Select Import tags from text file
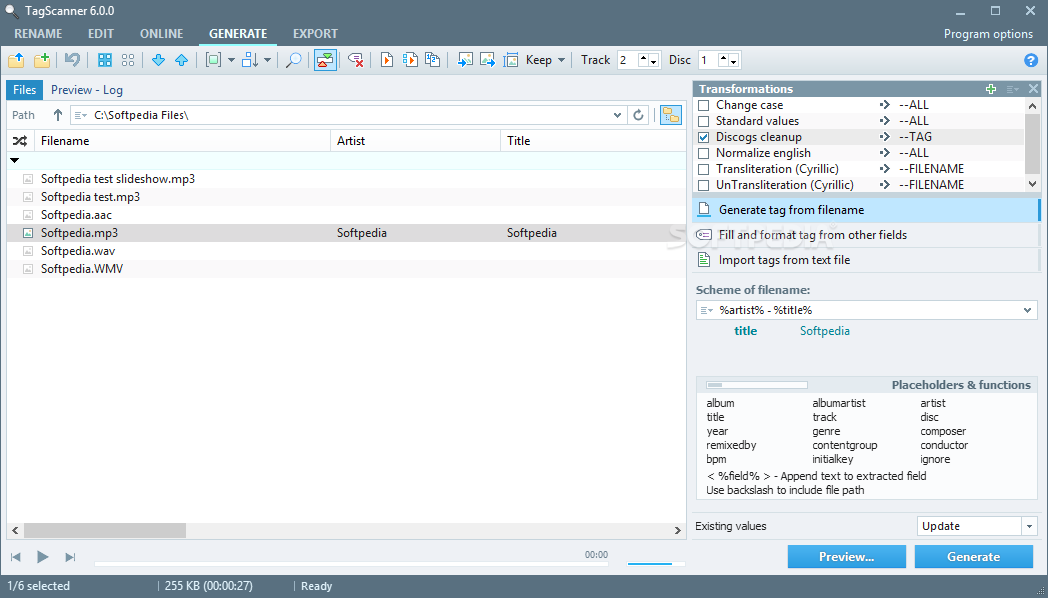This screenshot has width=1048, height=598. (866, 260)
